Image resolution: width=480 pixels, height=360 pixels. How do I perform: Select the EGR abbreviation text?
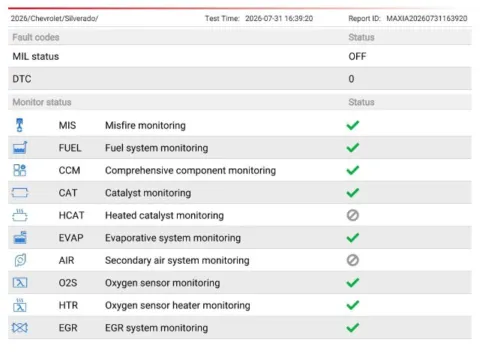tap(68, 328)
